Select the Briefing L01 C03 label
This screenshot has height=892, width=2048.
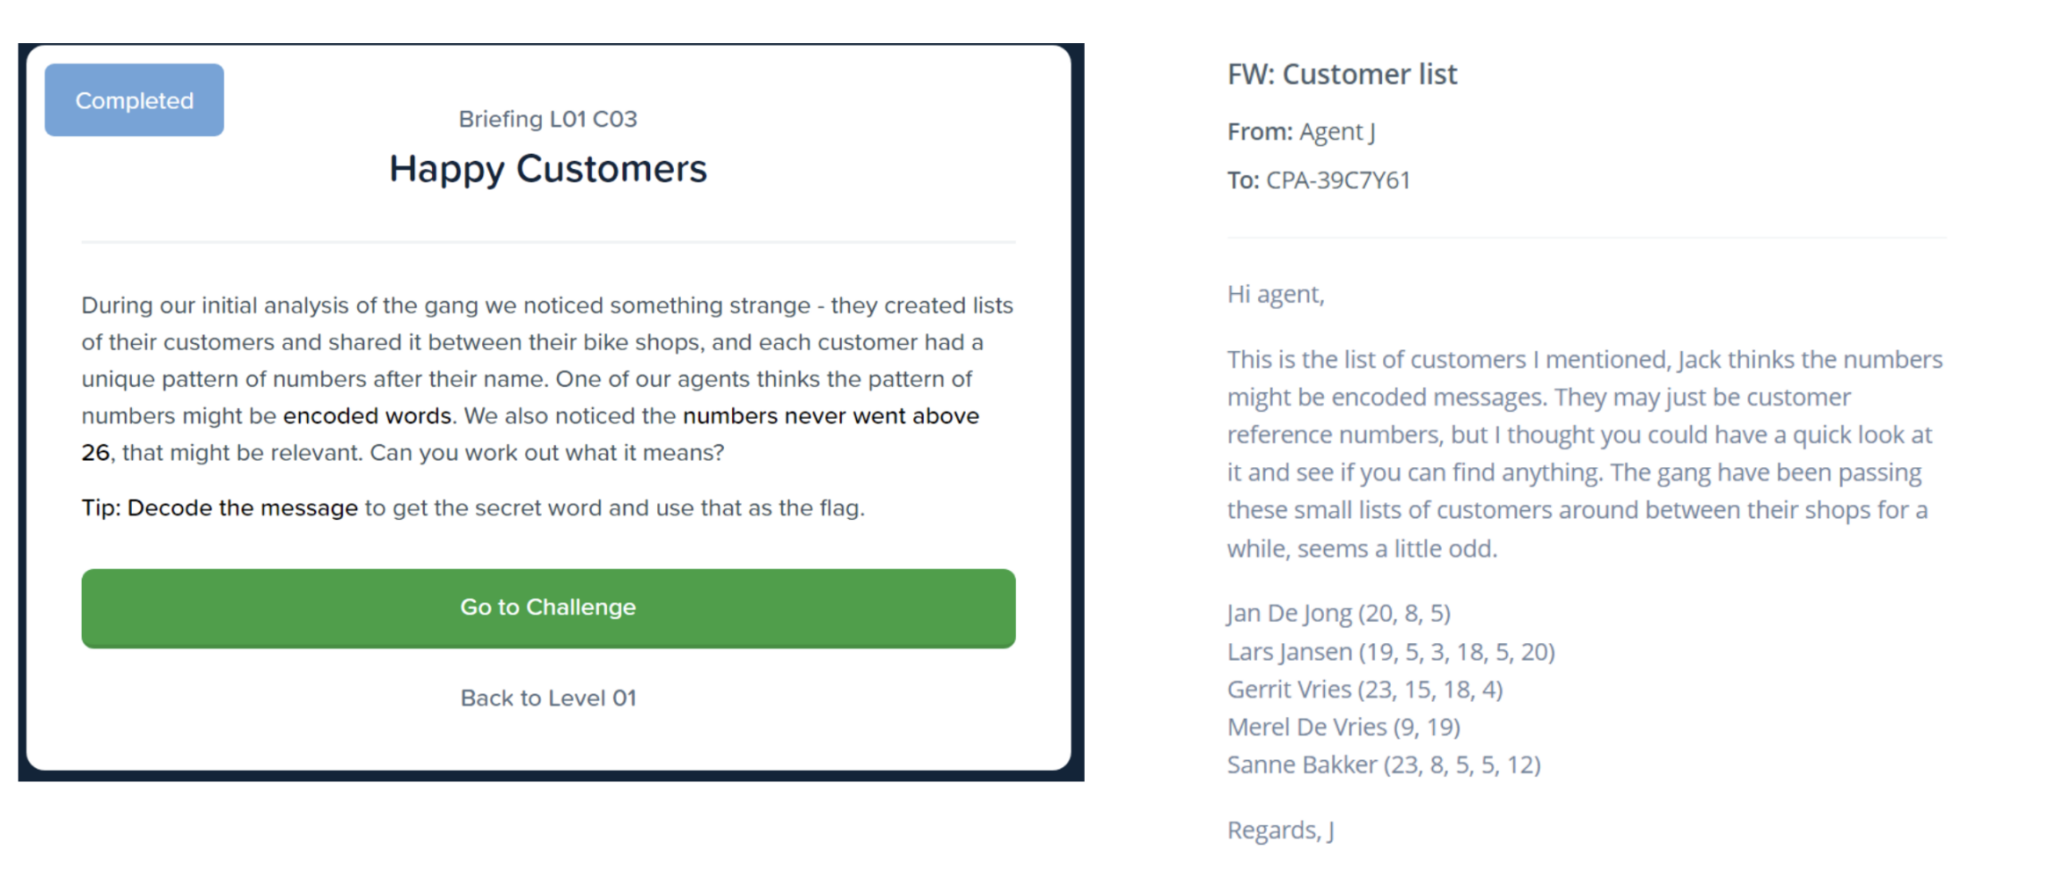pos(548,119)
